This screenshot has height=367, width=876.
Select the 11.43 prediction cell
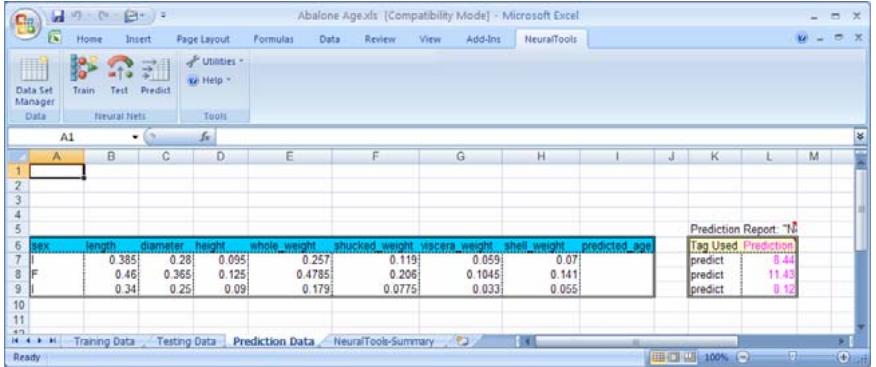(769, 274)
